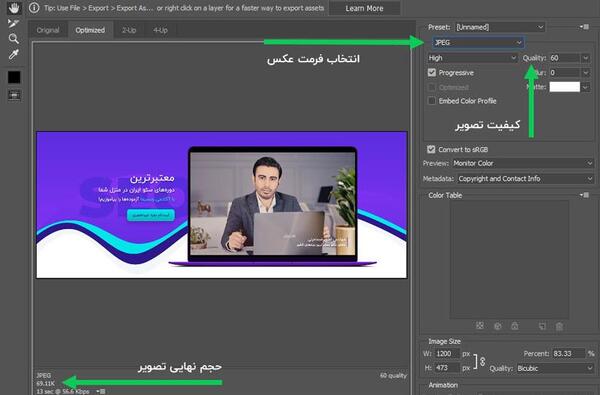This screenshot has height=395, width=600.
Task: Toggle the Optimized checkbox
Action: click(432, 87)
